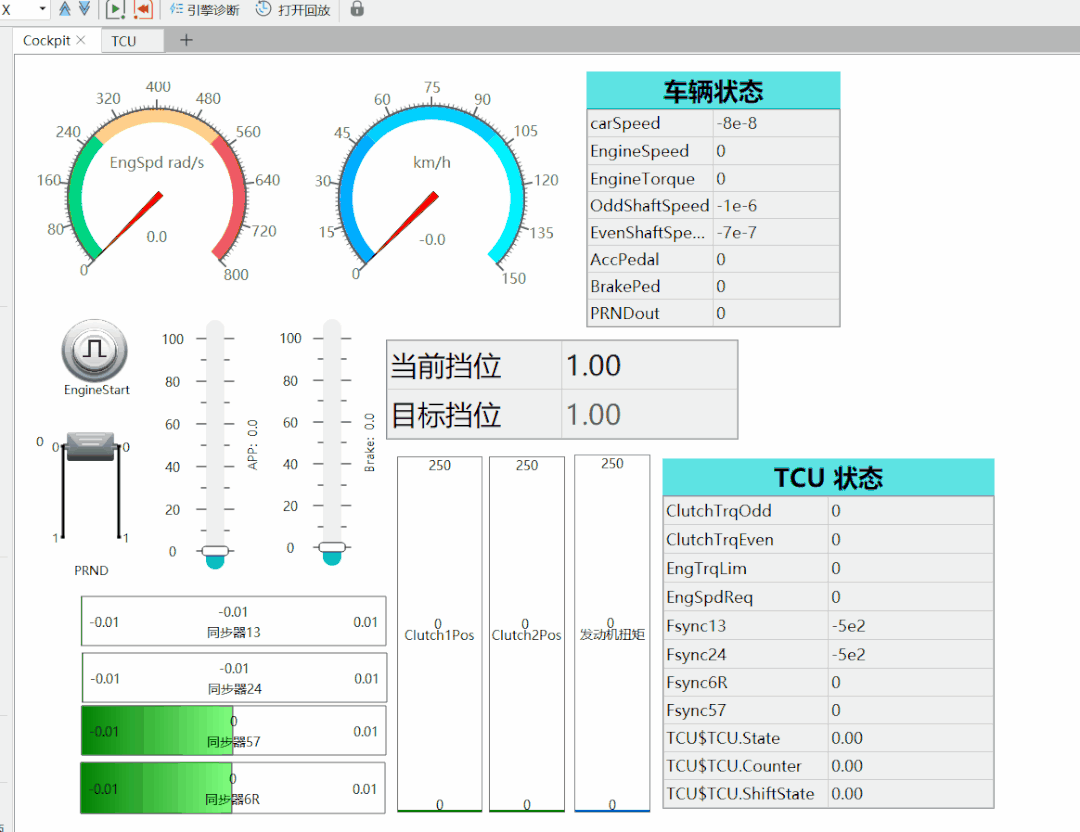Open the dropdown arrow beside X
The height and width of the screenshot is (832, 1080).
(43, 9)
